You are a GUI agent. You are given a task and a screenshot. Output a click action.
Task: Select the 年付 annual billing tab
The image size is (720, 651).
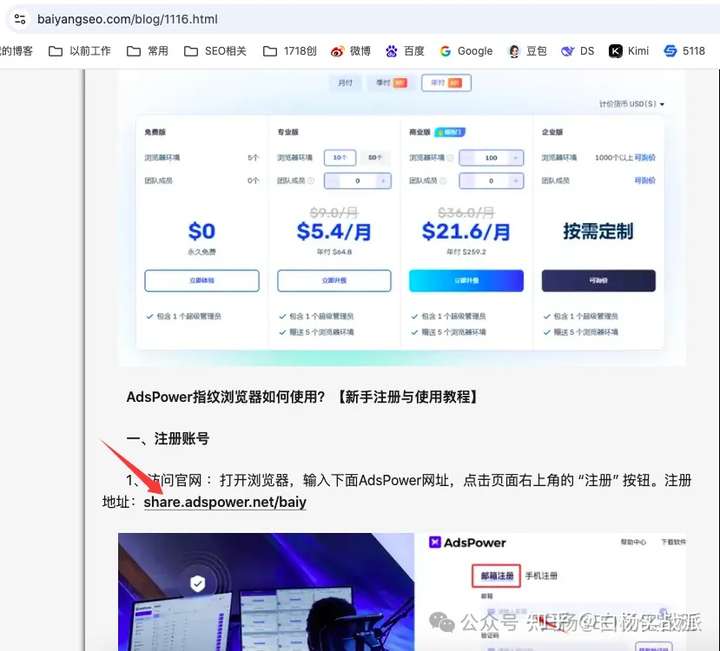tap(446, 83)
